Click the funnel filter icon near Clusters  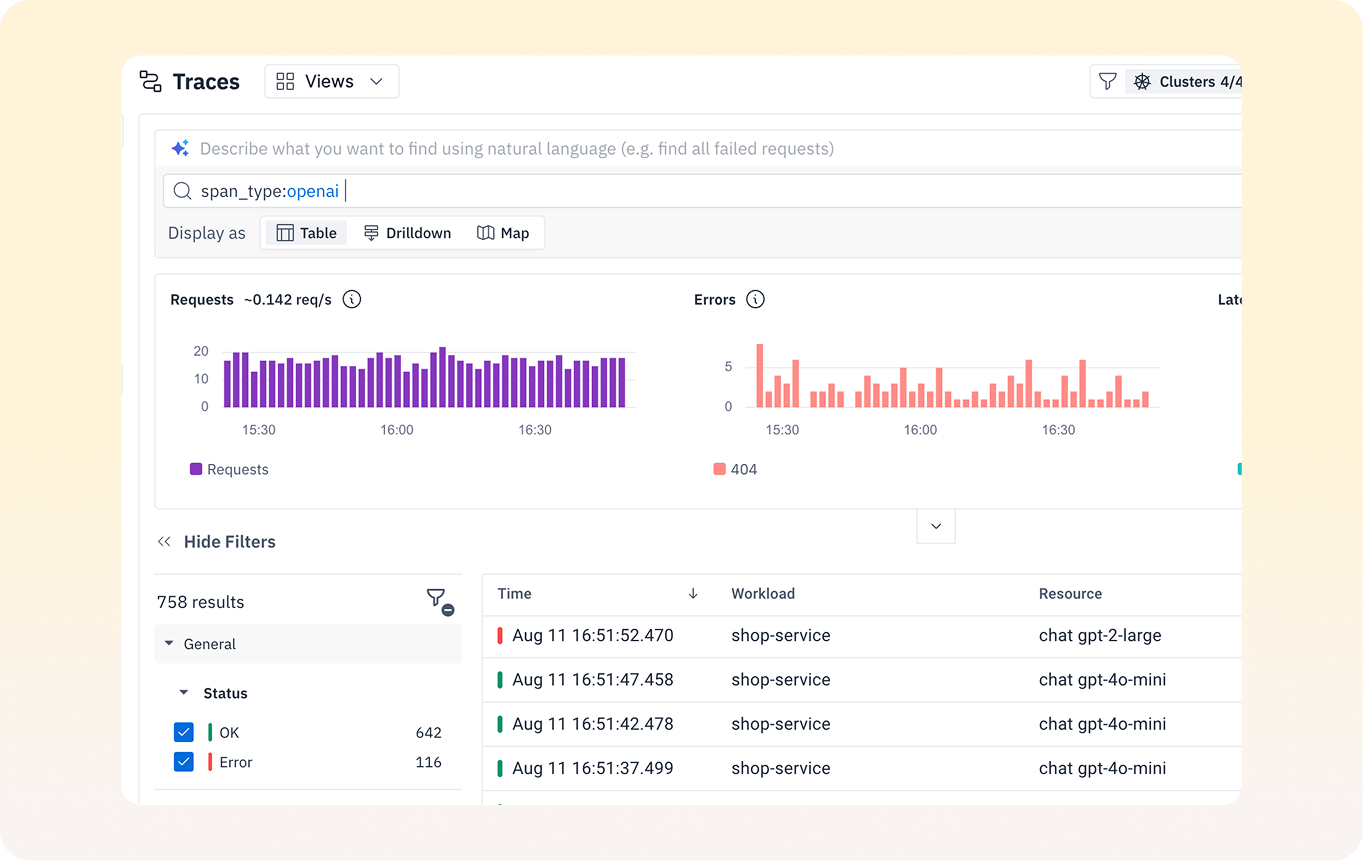(x=1107, y=82)
